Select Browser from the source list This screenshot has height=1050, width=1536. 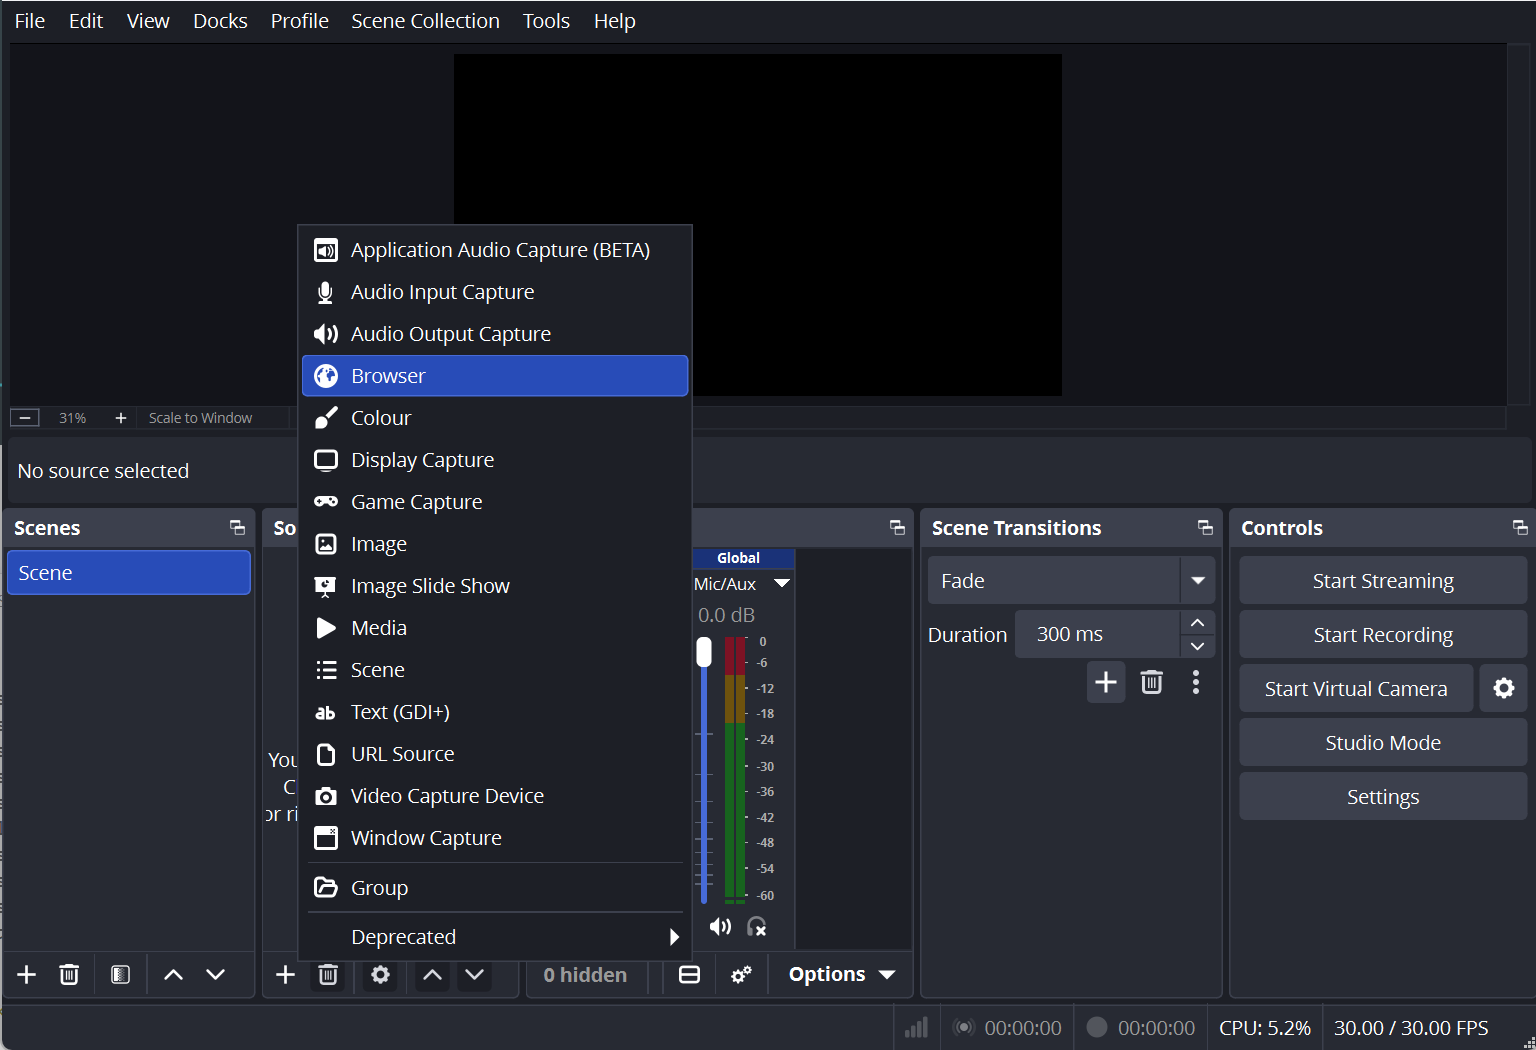coord(387,375)
